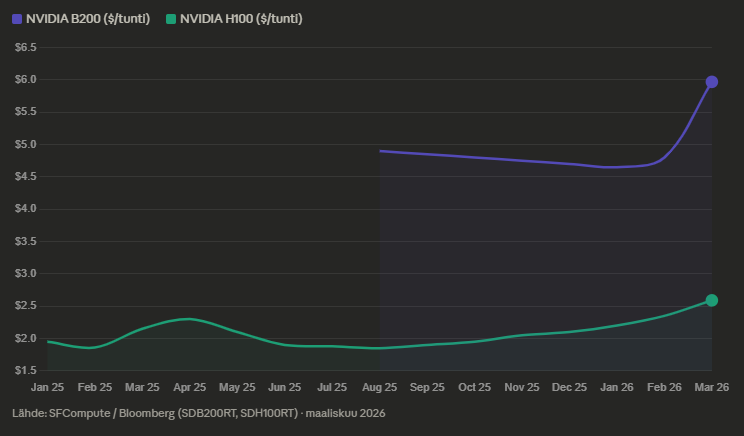The image size is (744, 436).
Task: Click the Nov 25 axis label
Action: (522, 387)
